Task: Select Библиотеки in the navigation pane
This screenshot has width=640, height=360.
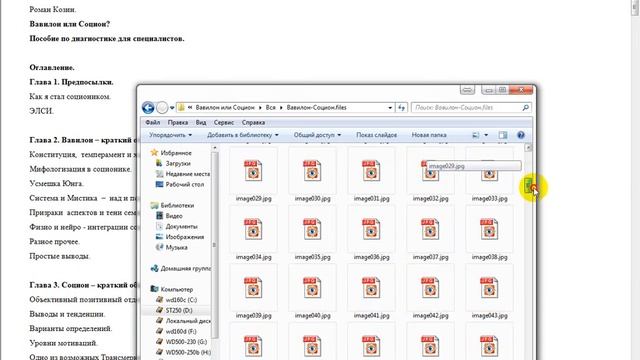Action: pyautogui.click(x=172, y=205)
